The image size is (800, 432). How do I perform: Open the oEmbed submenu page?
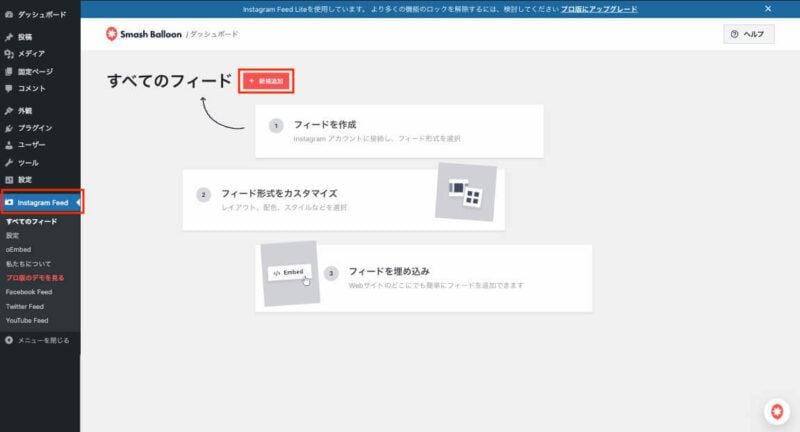pyautogui.click(x=18, y=249)
